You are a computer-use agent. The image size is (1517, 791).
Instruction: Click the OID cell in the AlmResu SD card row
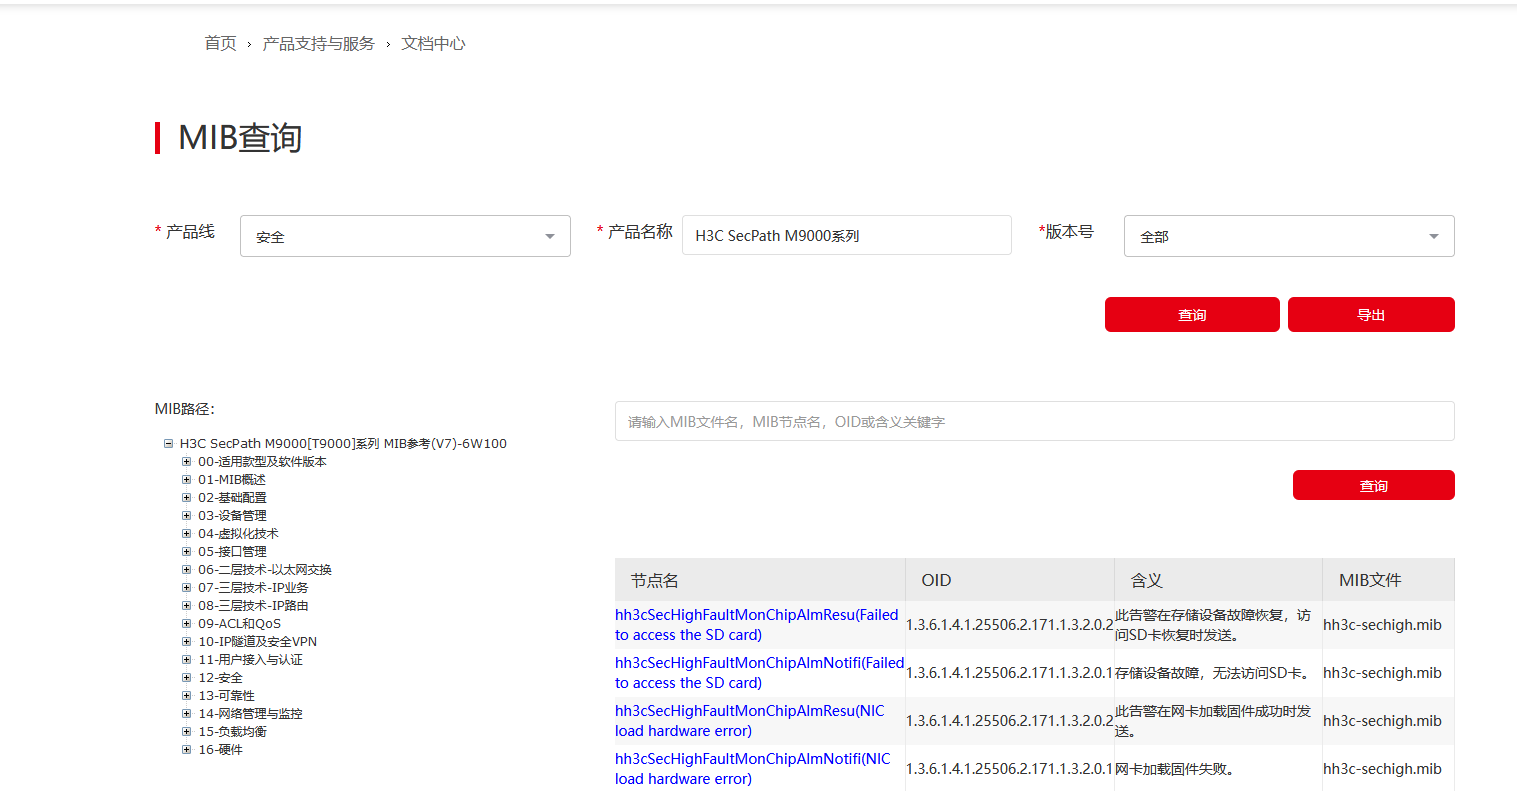[1010, 625]
